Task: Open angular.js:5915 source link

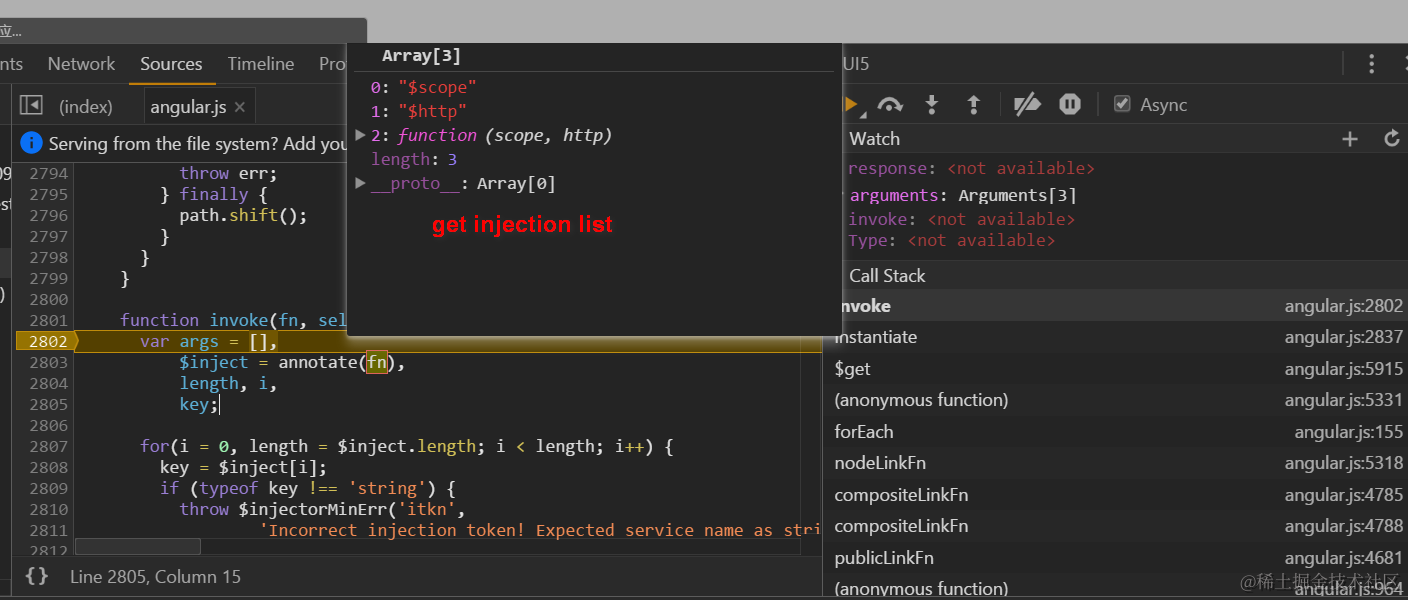Action: (x=1344, y=369)
